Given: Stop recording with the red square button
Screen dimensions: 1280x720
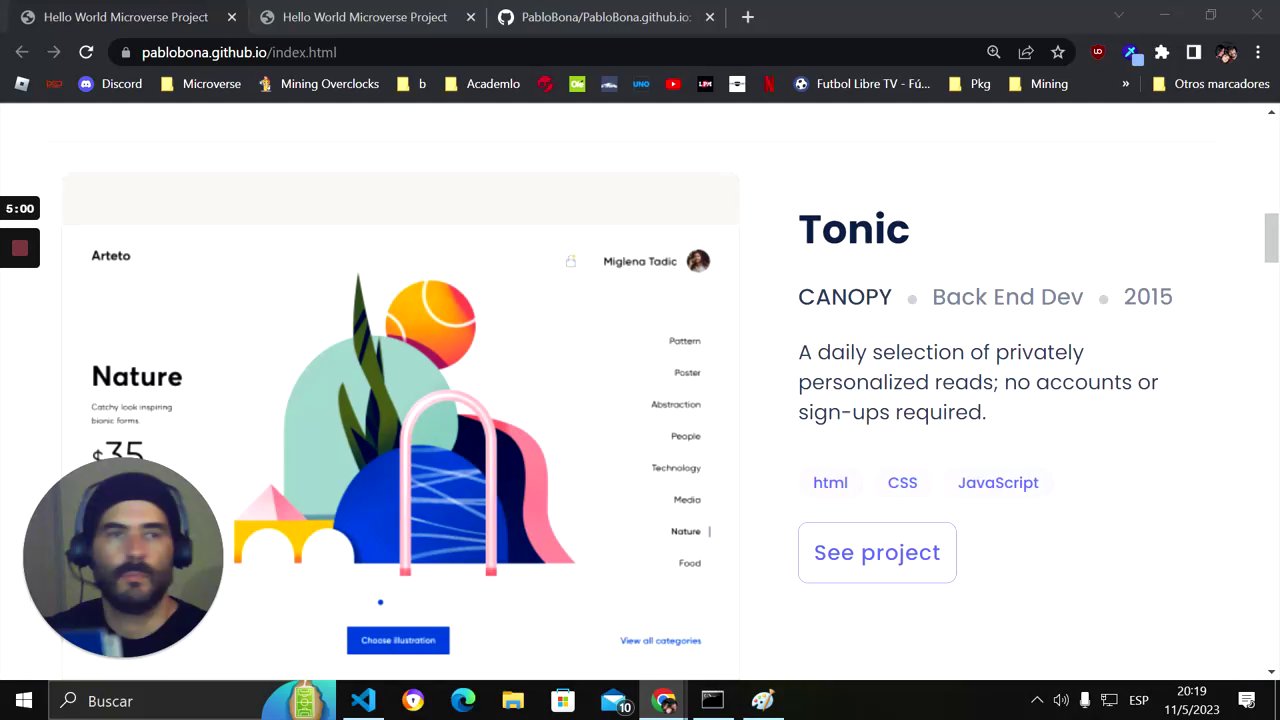Looking at the screenshot, I should point(20,248).
